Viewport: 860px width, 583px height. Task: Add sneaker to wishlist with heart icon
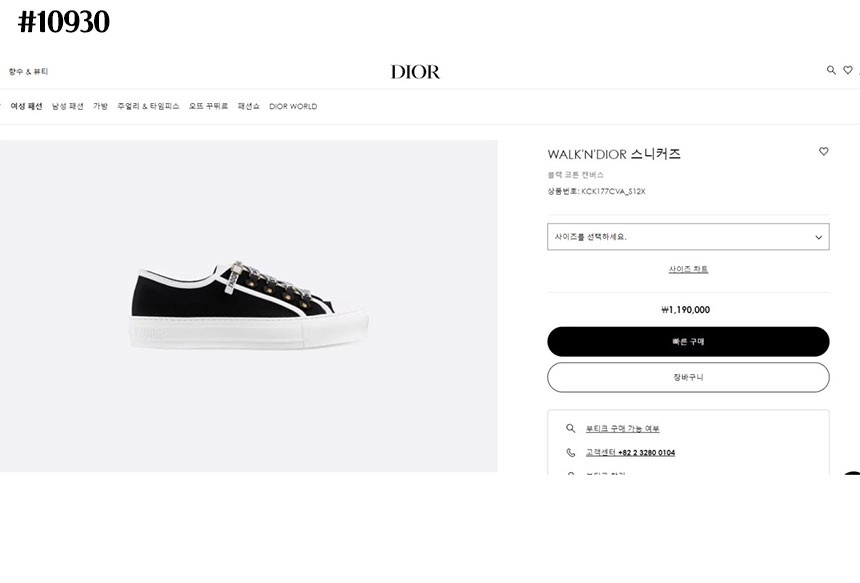point(824,152)
